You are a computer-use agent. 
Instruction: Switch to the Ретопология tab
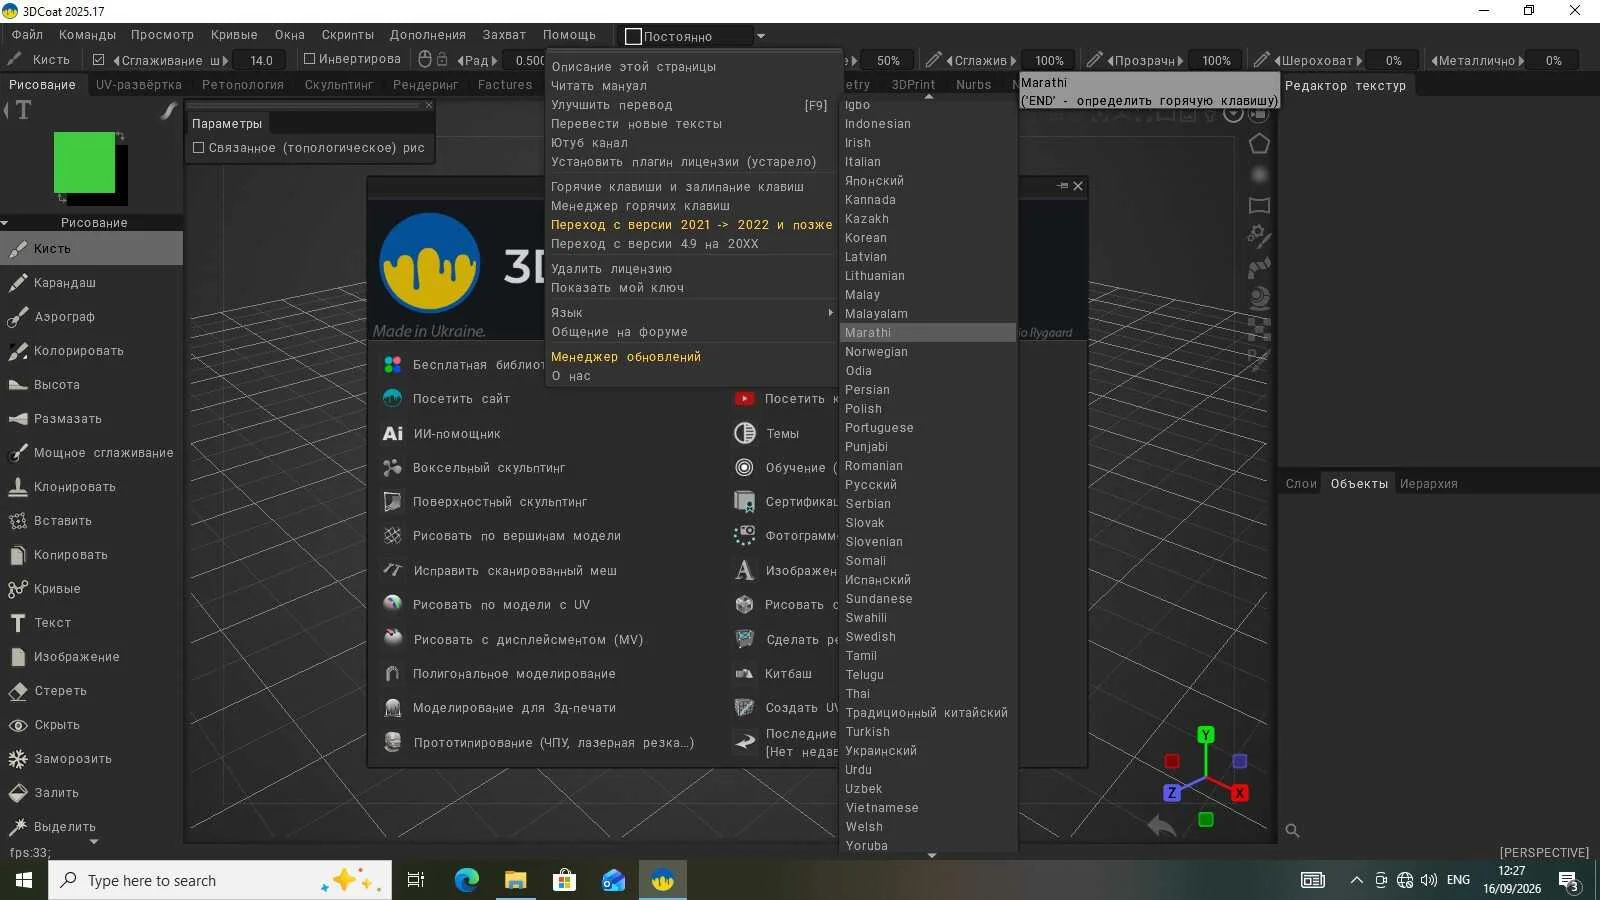(243, 85)
